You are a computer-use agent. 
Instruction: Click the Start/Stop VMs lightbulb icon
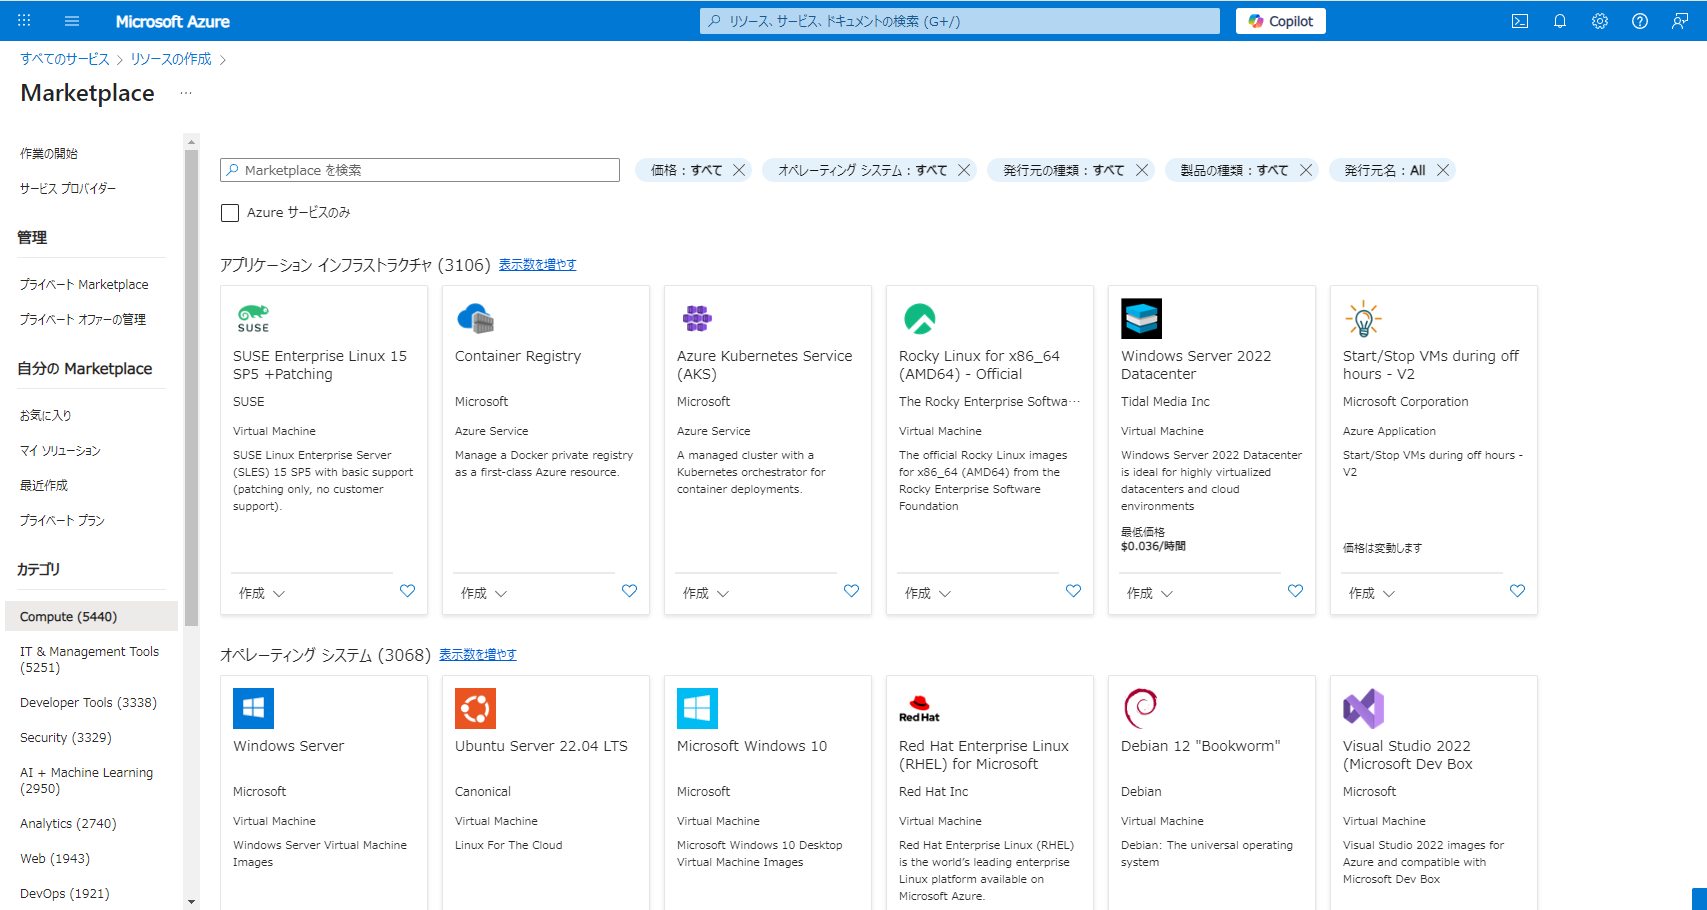[1363, 318]
